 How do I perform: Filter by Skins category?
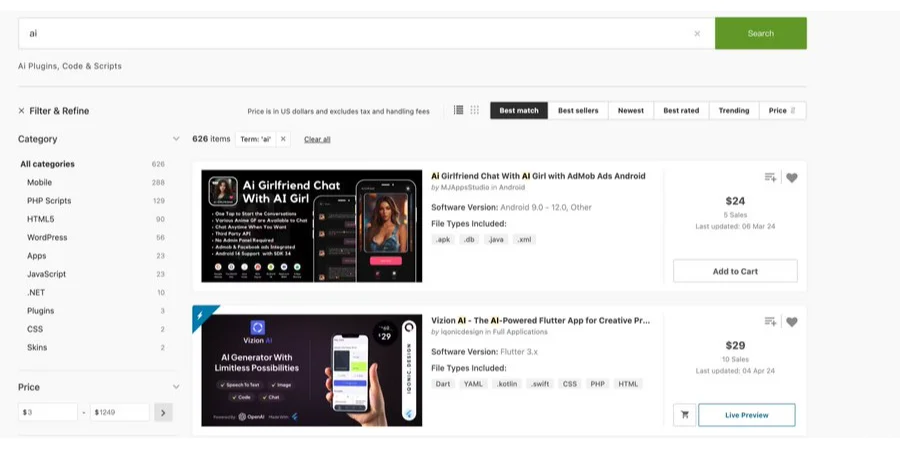pos(37,348)
